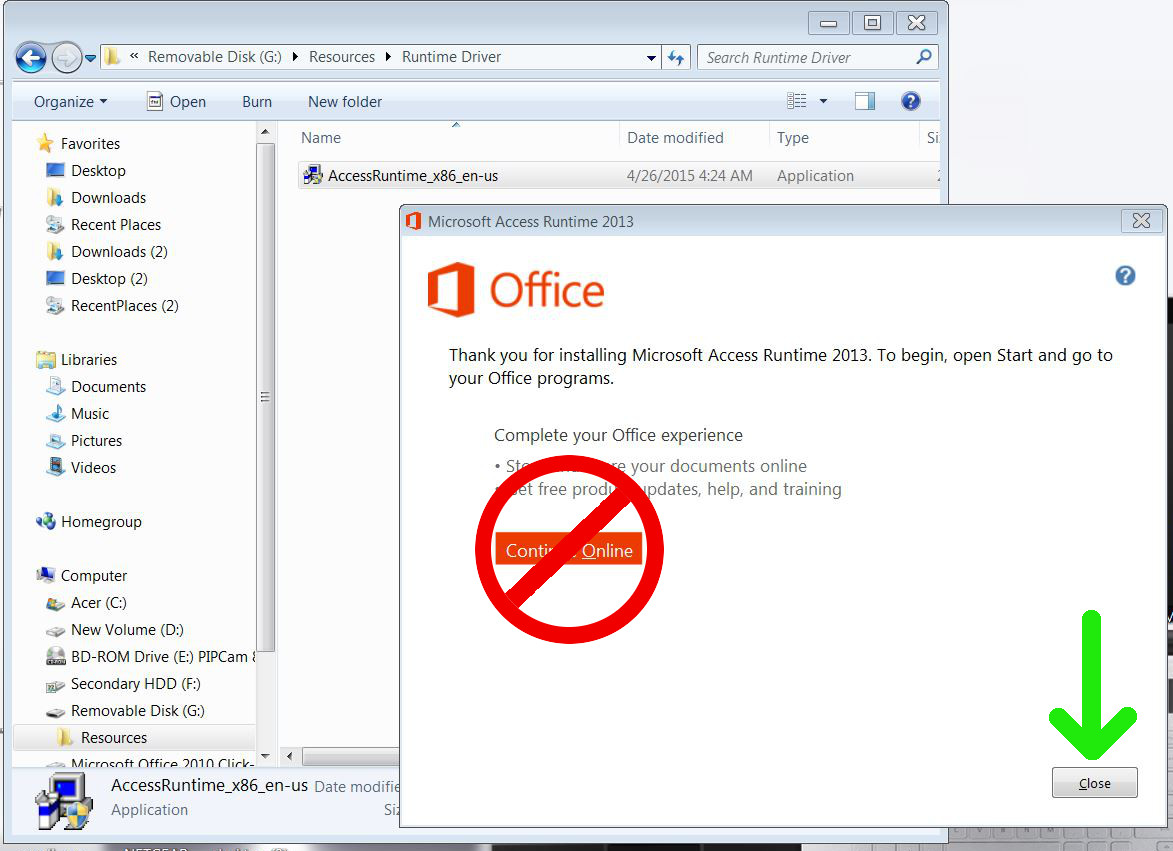The image size is (1173, 851).
Task: Click the navigation pane scroll down arrow
Action: coord(265,758)
